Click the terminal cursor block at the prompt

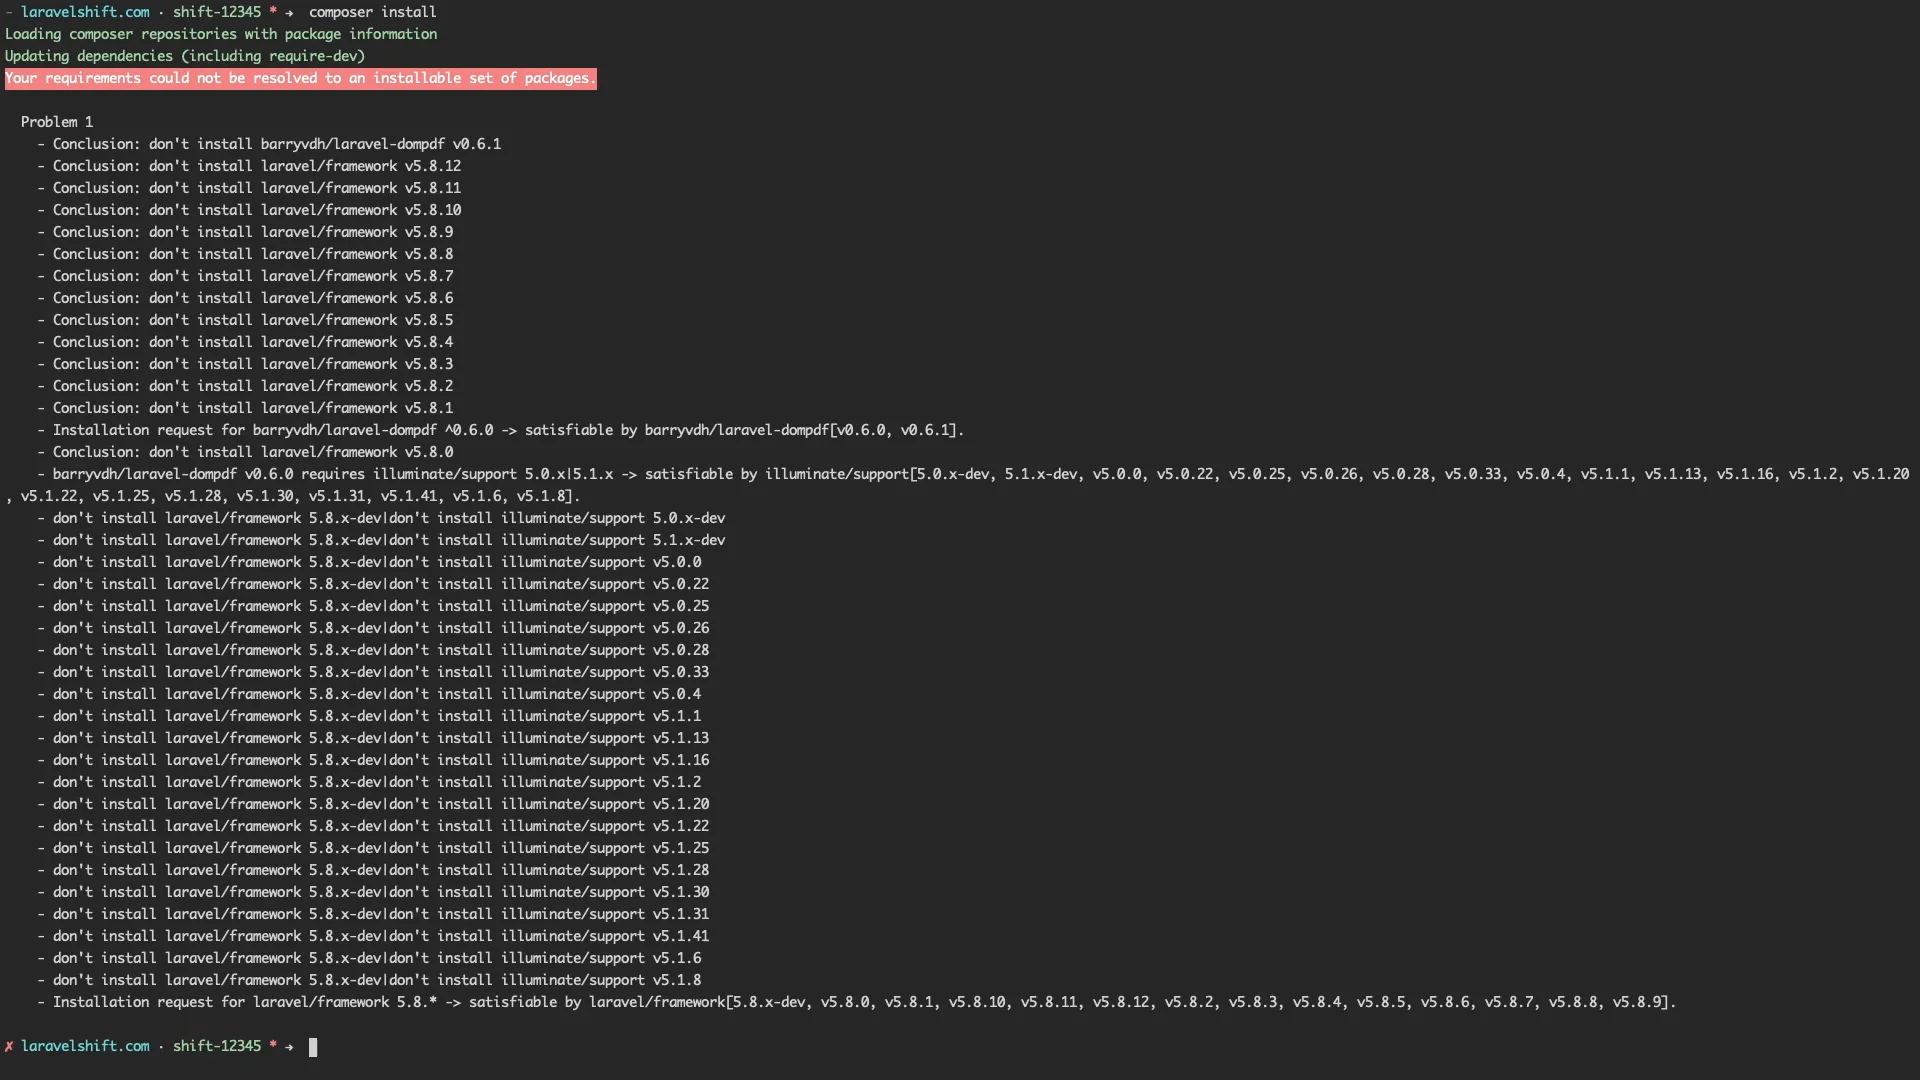(313, 1047)
